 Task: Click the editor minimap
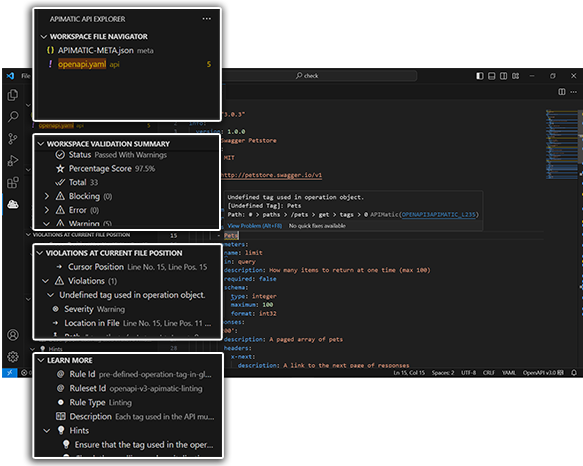[x=562, y=145]
